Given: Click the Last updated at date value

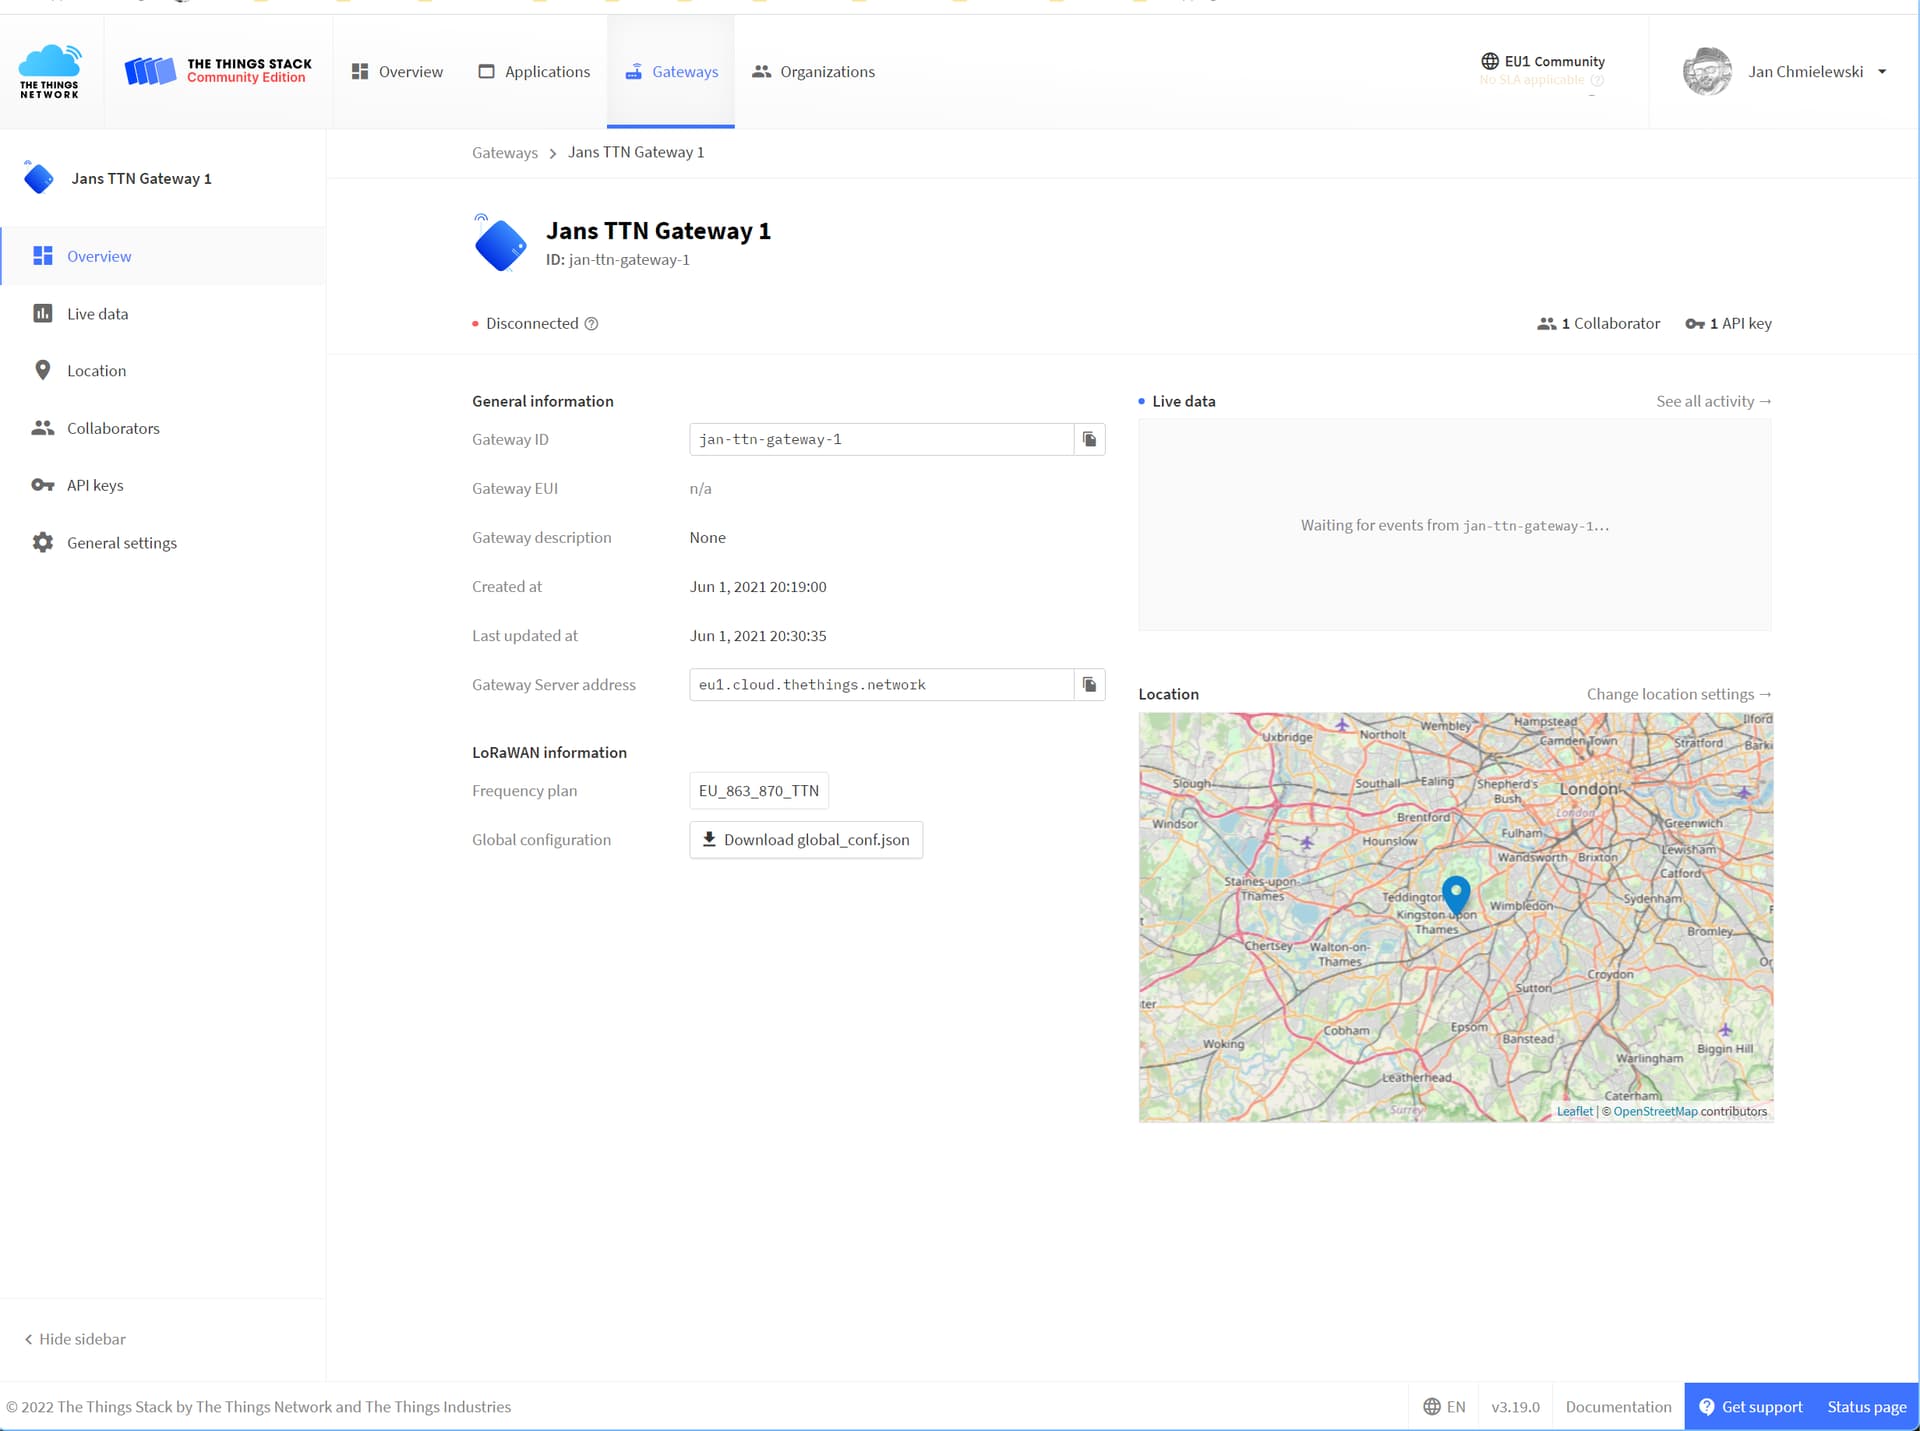Looking at the screenshot, I should [x=758, y=636].
